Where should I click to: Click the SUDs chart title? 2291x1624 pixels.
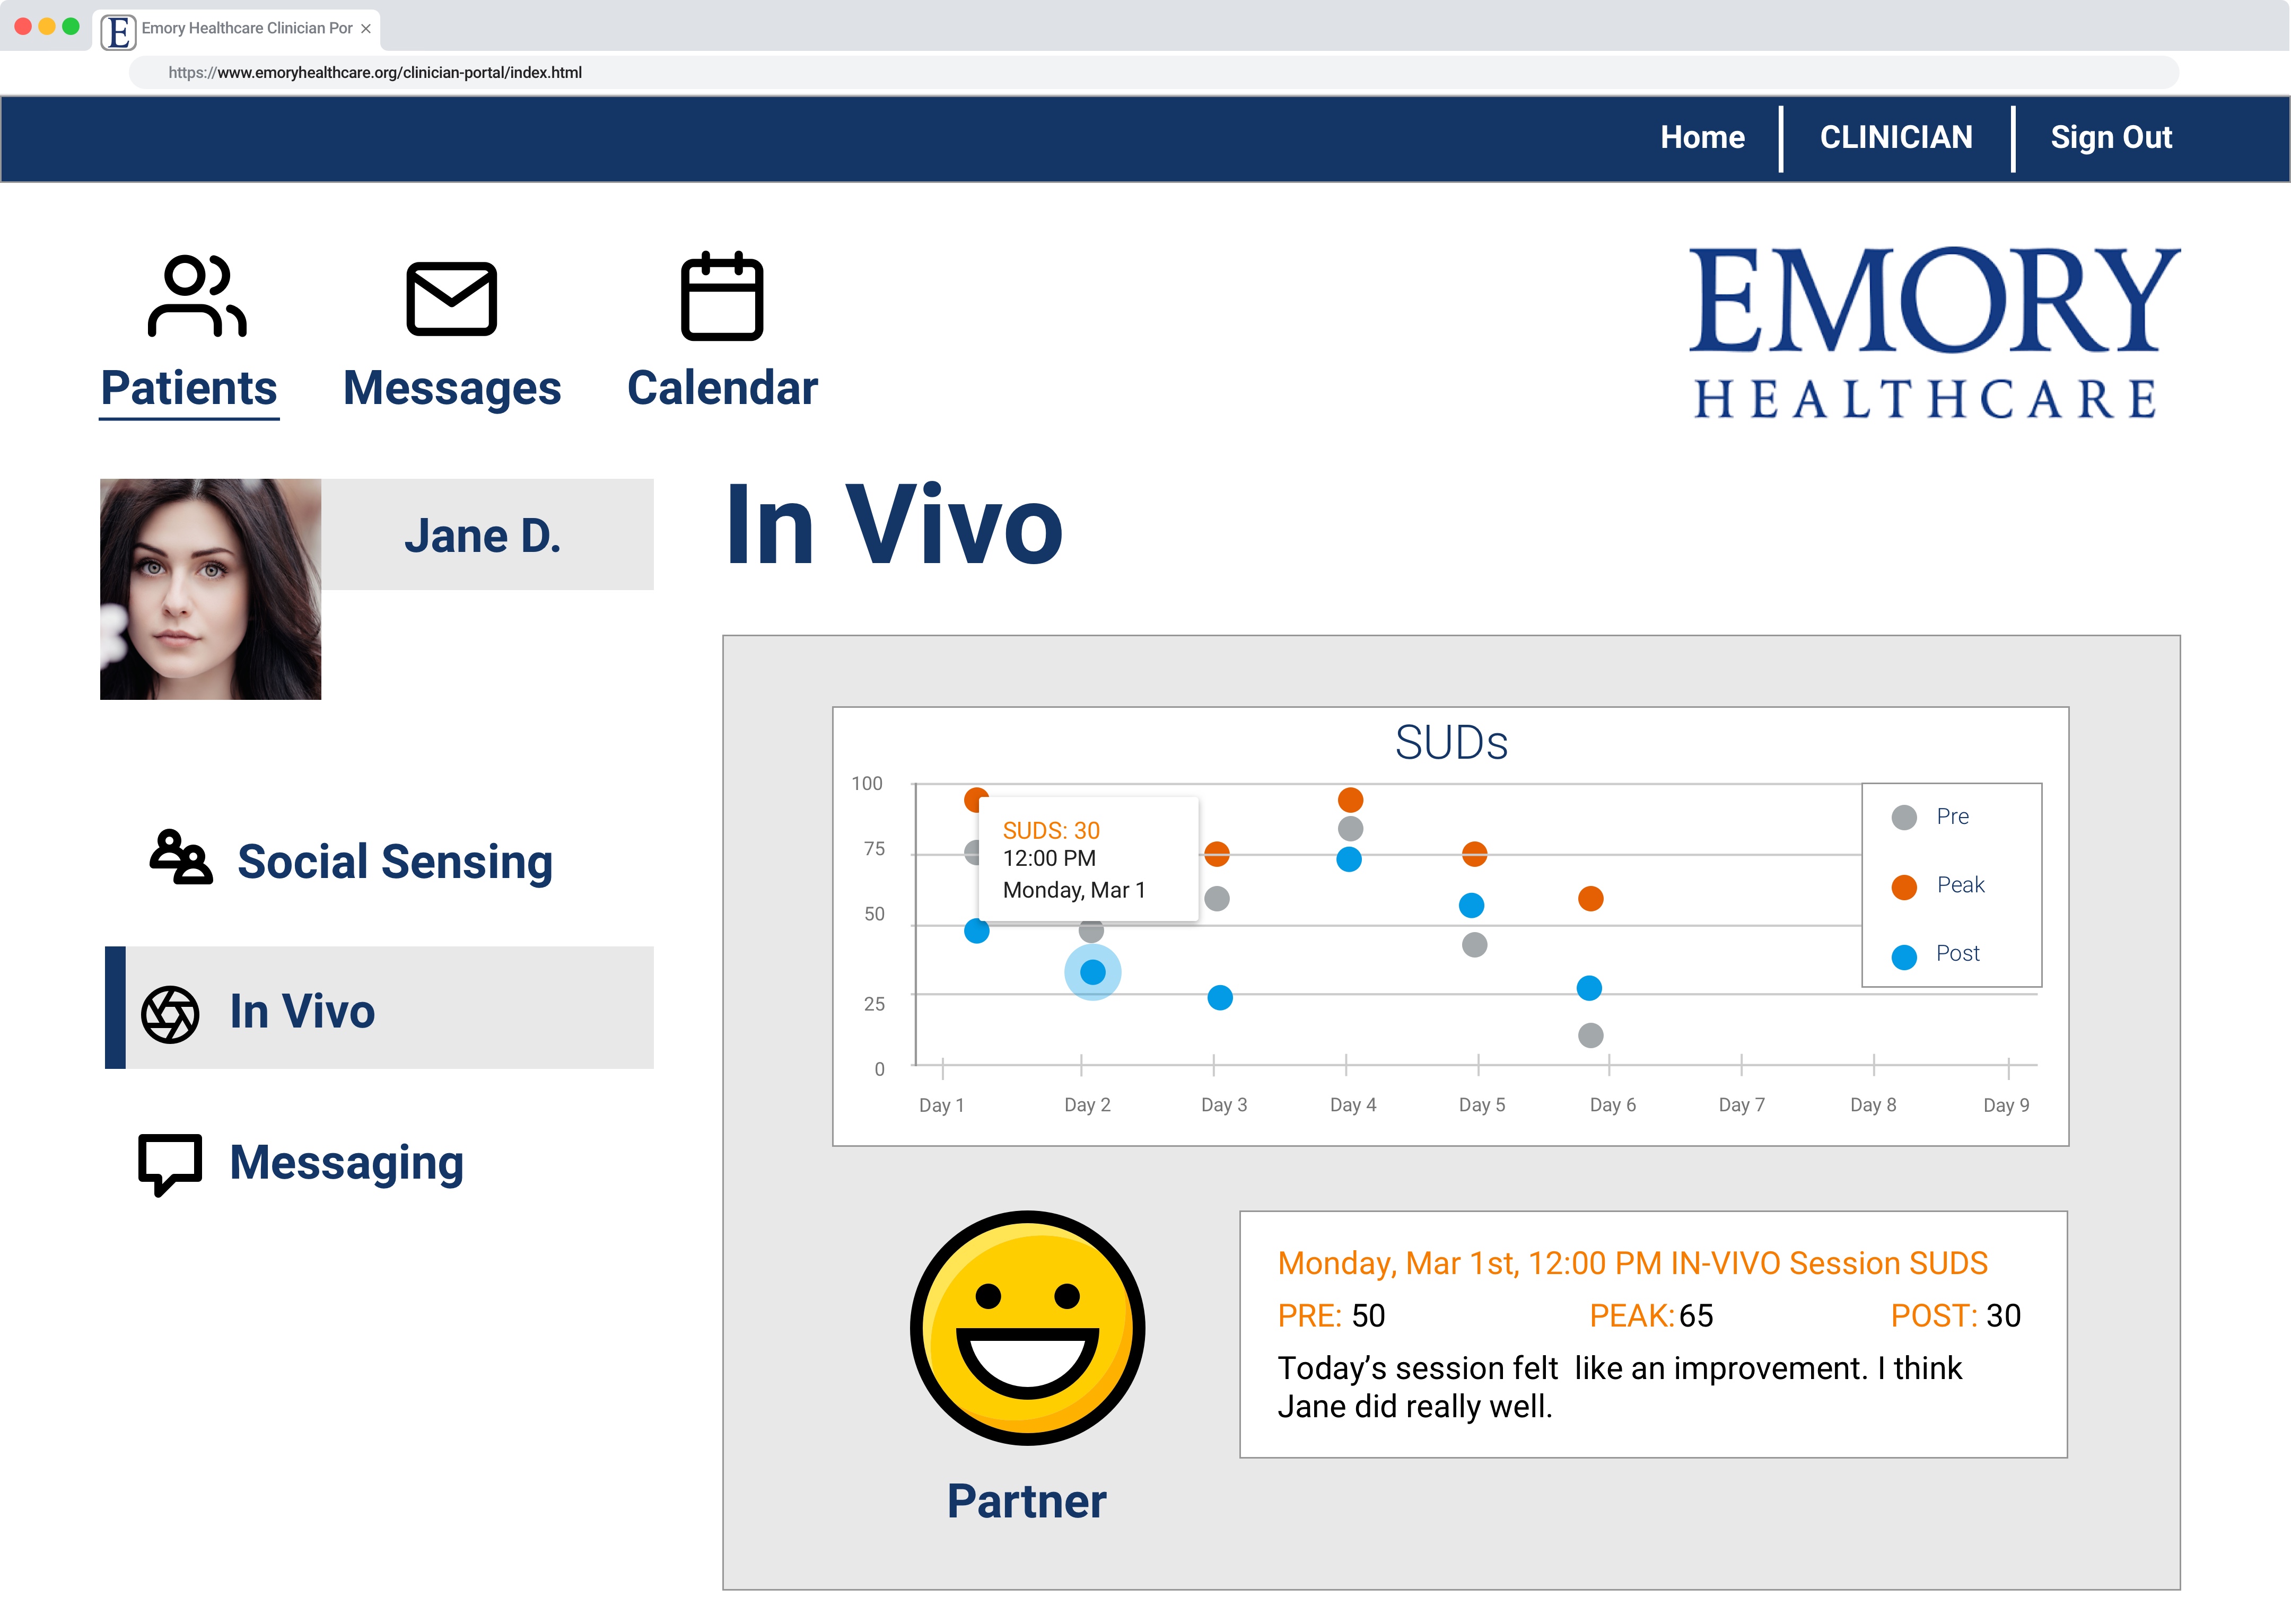tap(1451, 743)
